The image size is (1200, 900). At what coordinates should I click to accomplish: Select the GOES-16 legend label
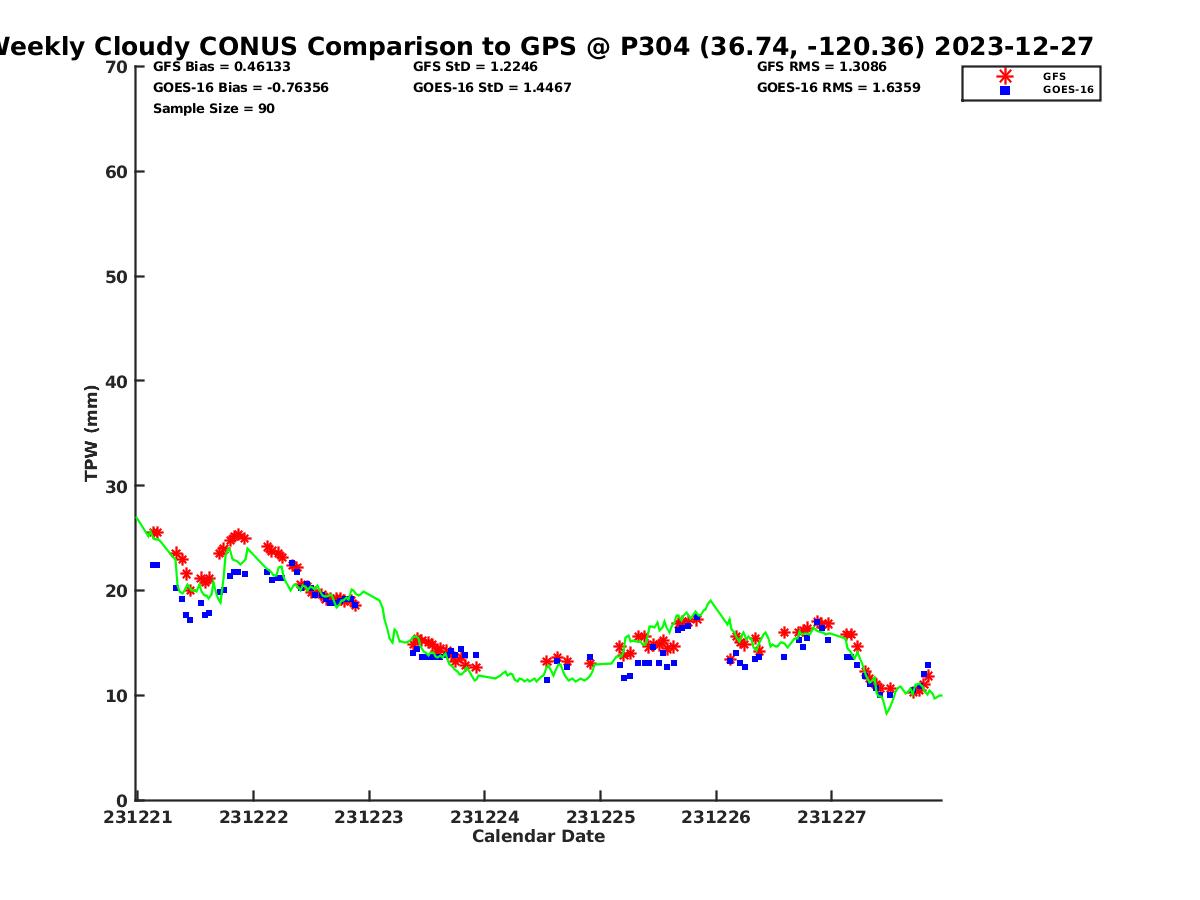pyautogui.click(x=1068, y=90)
